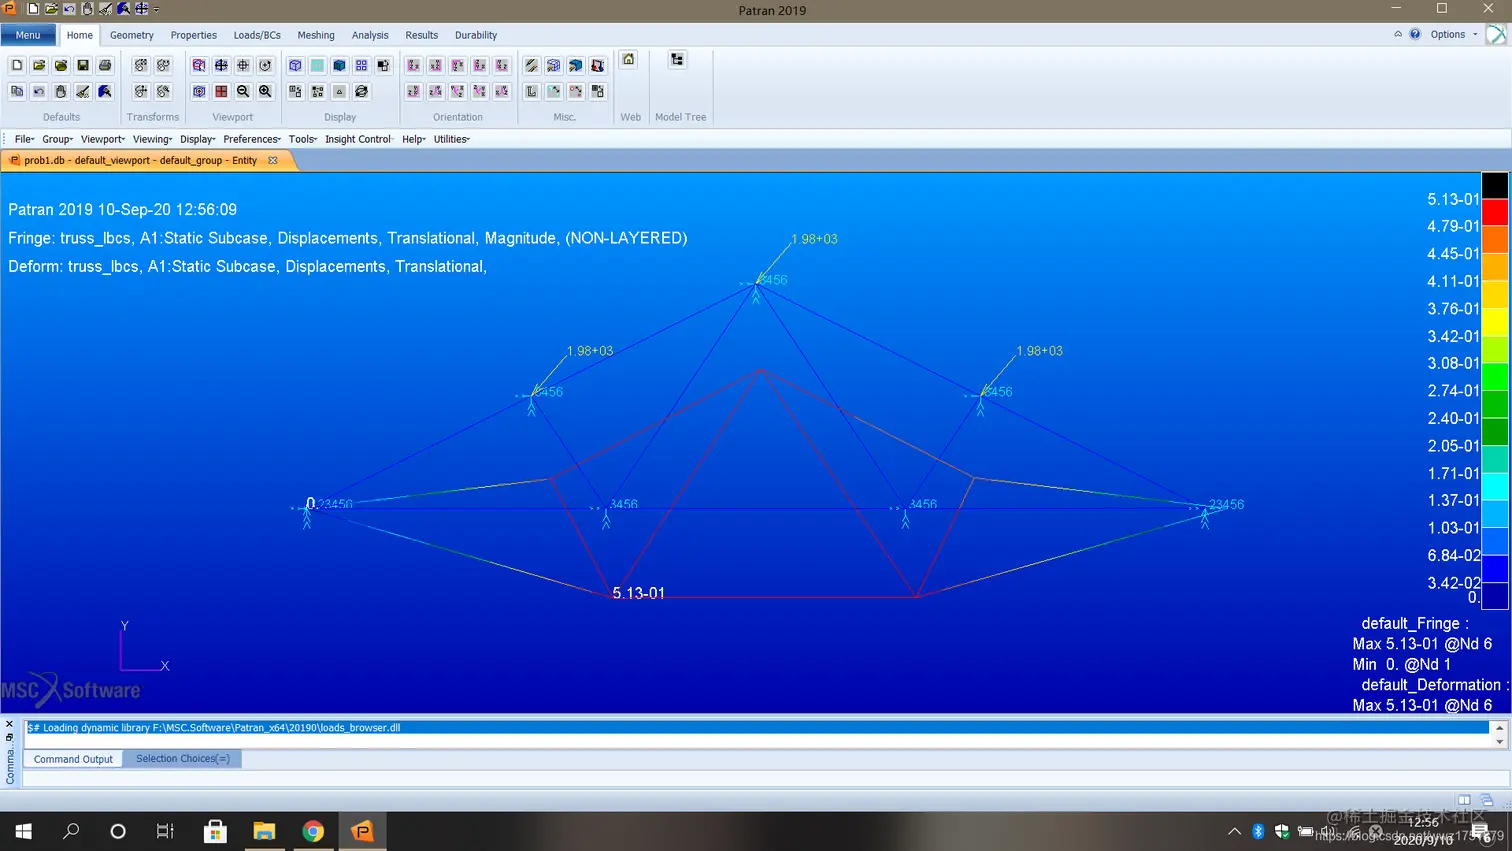Click the L-shaped icon in Misc group
The width and height of the screenshot is (1512, 851).
point(531,91)
